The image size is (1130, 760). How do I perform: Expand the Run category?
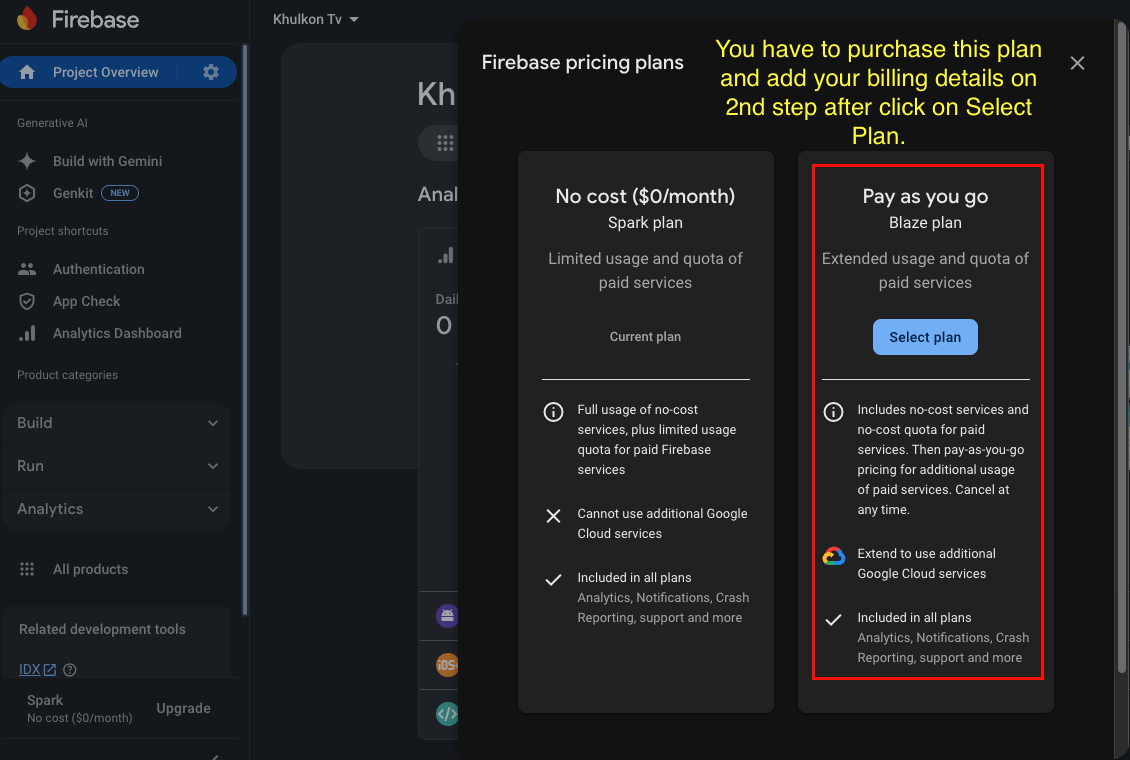[117, 466]
